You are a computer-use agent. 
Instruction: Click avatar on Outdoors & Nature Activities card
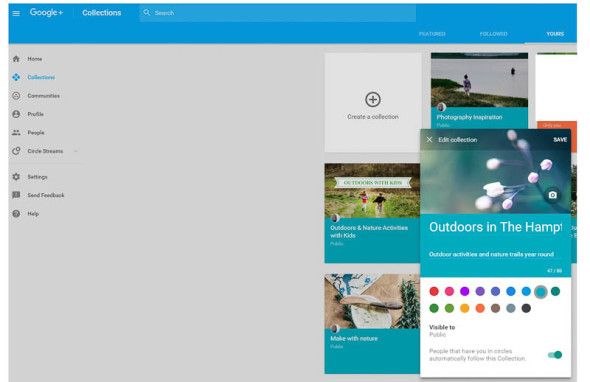[x=335, y=218]
